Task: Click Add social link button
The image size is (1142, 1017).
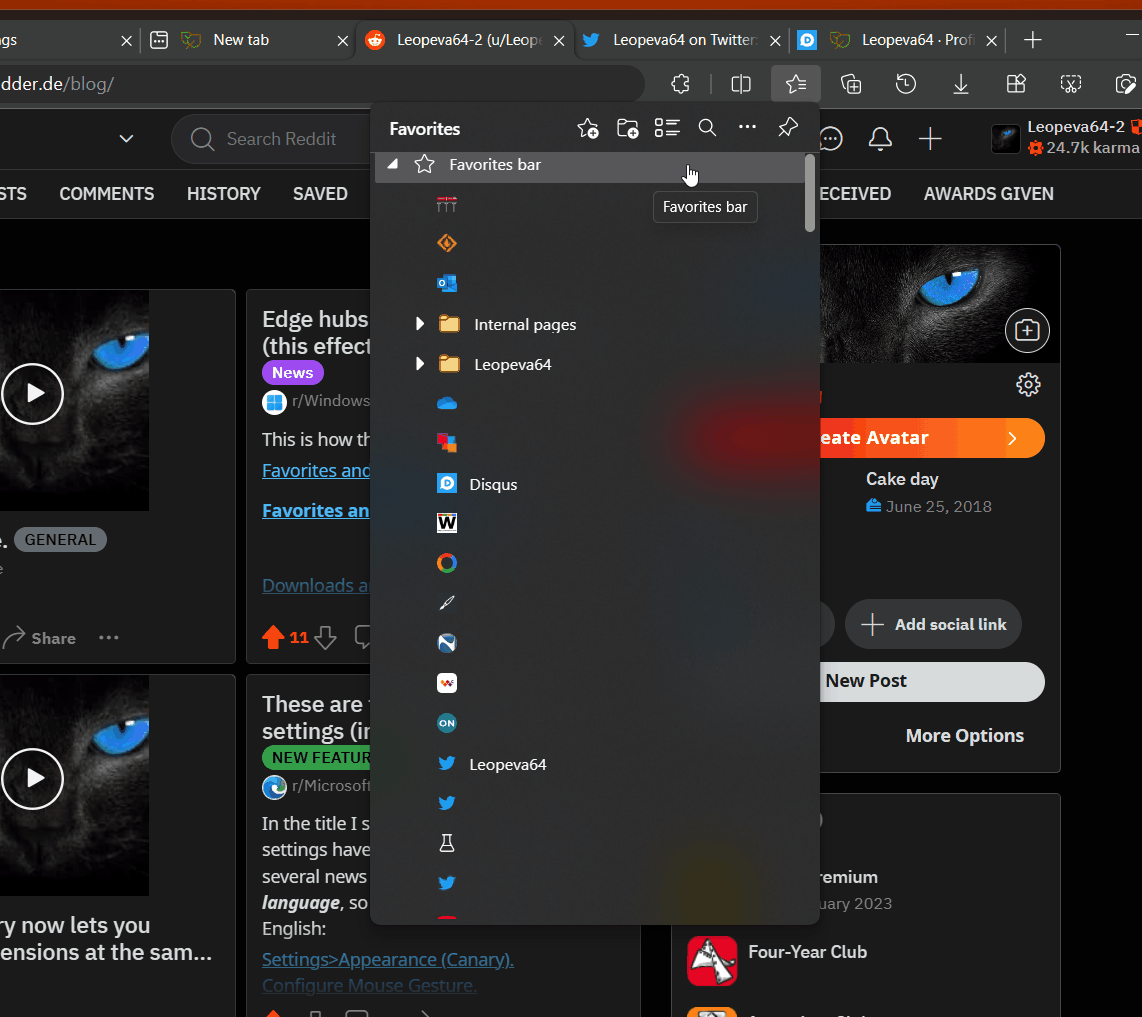Action: 933,625
